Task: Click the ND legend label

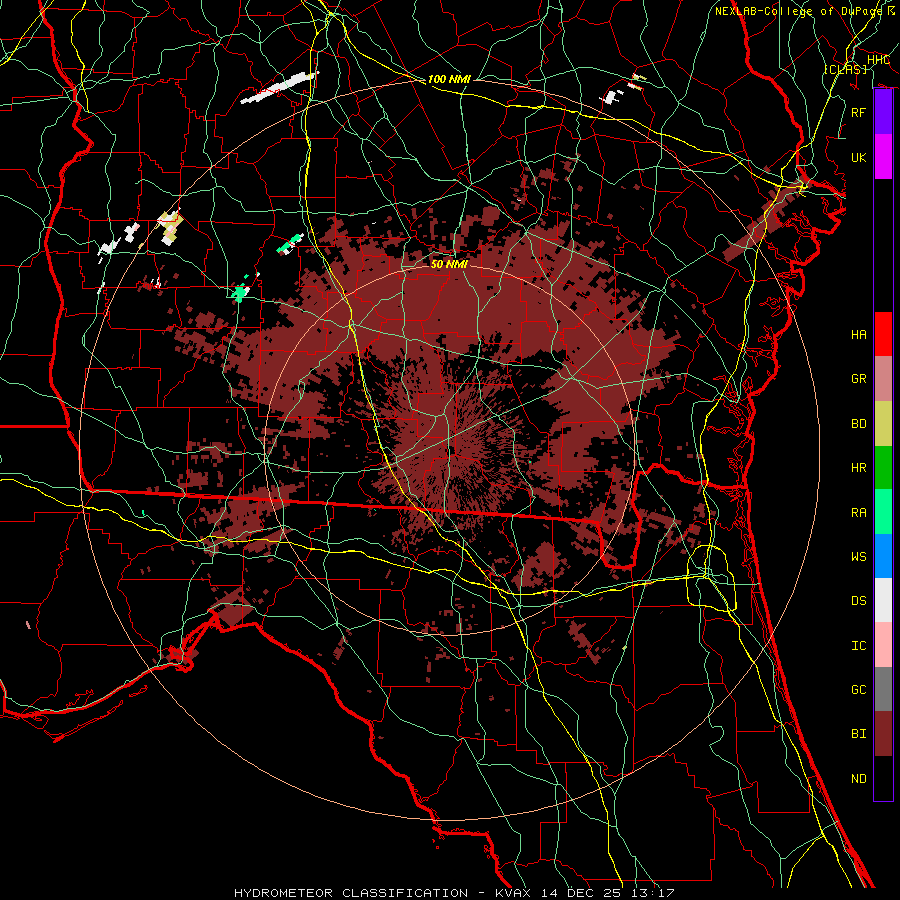Action: click(858, 779)
